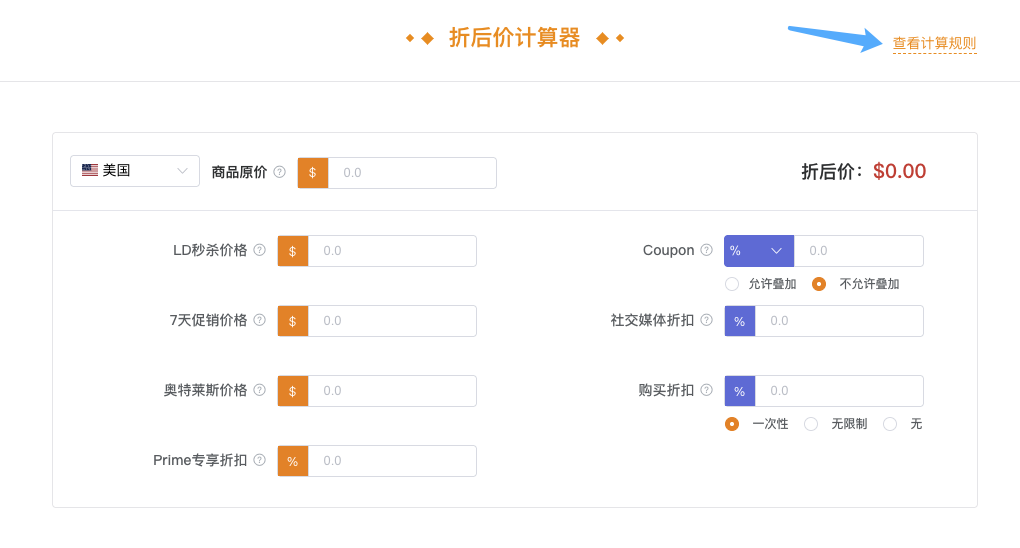Select the 无 purchase discount option
Screen dimensions: 1020x548
[890, 424]
